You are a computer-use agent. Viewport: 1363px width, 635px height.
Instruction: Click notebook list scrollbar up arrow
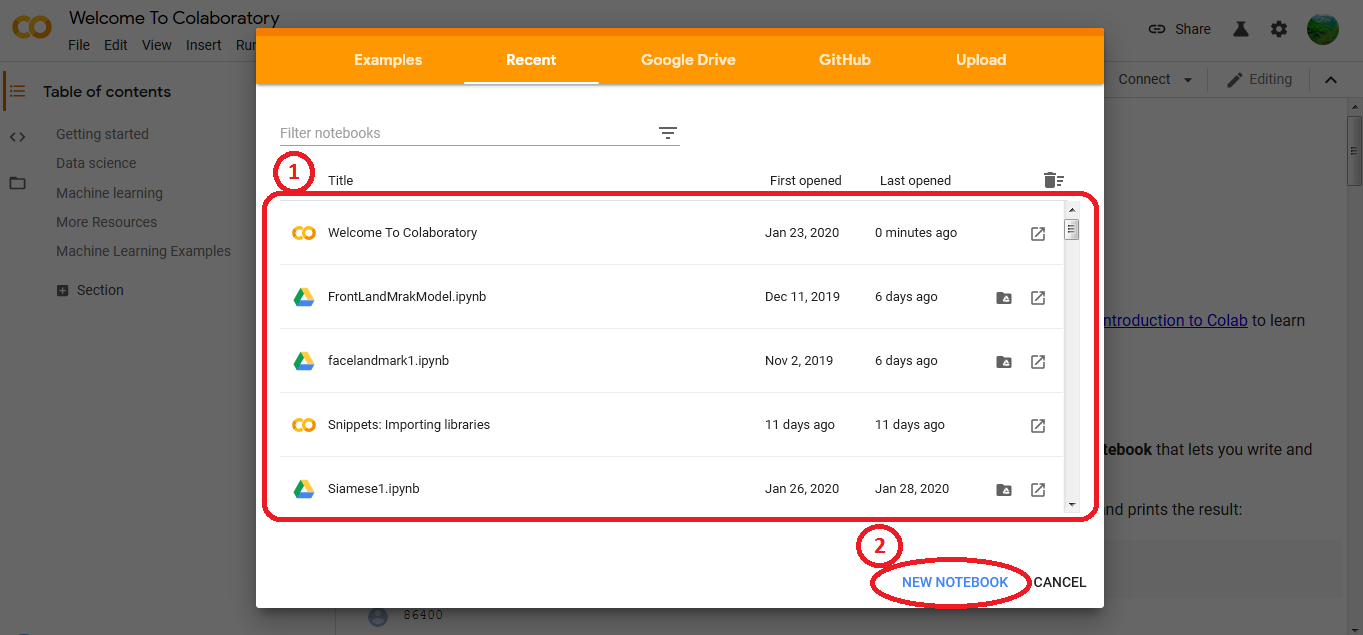click(x=1072, y=210)
